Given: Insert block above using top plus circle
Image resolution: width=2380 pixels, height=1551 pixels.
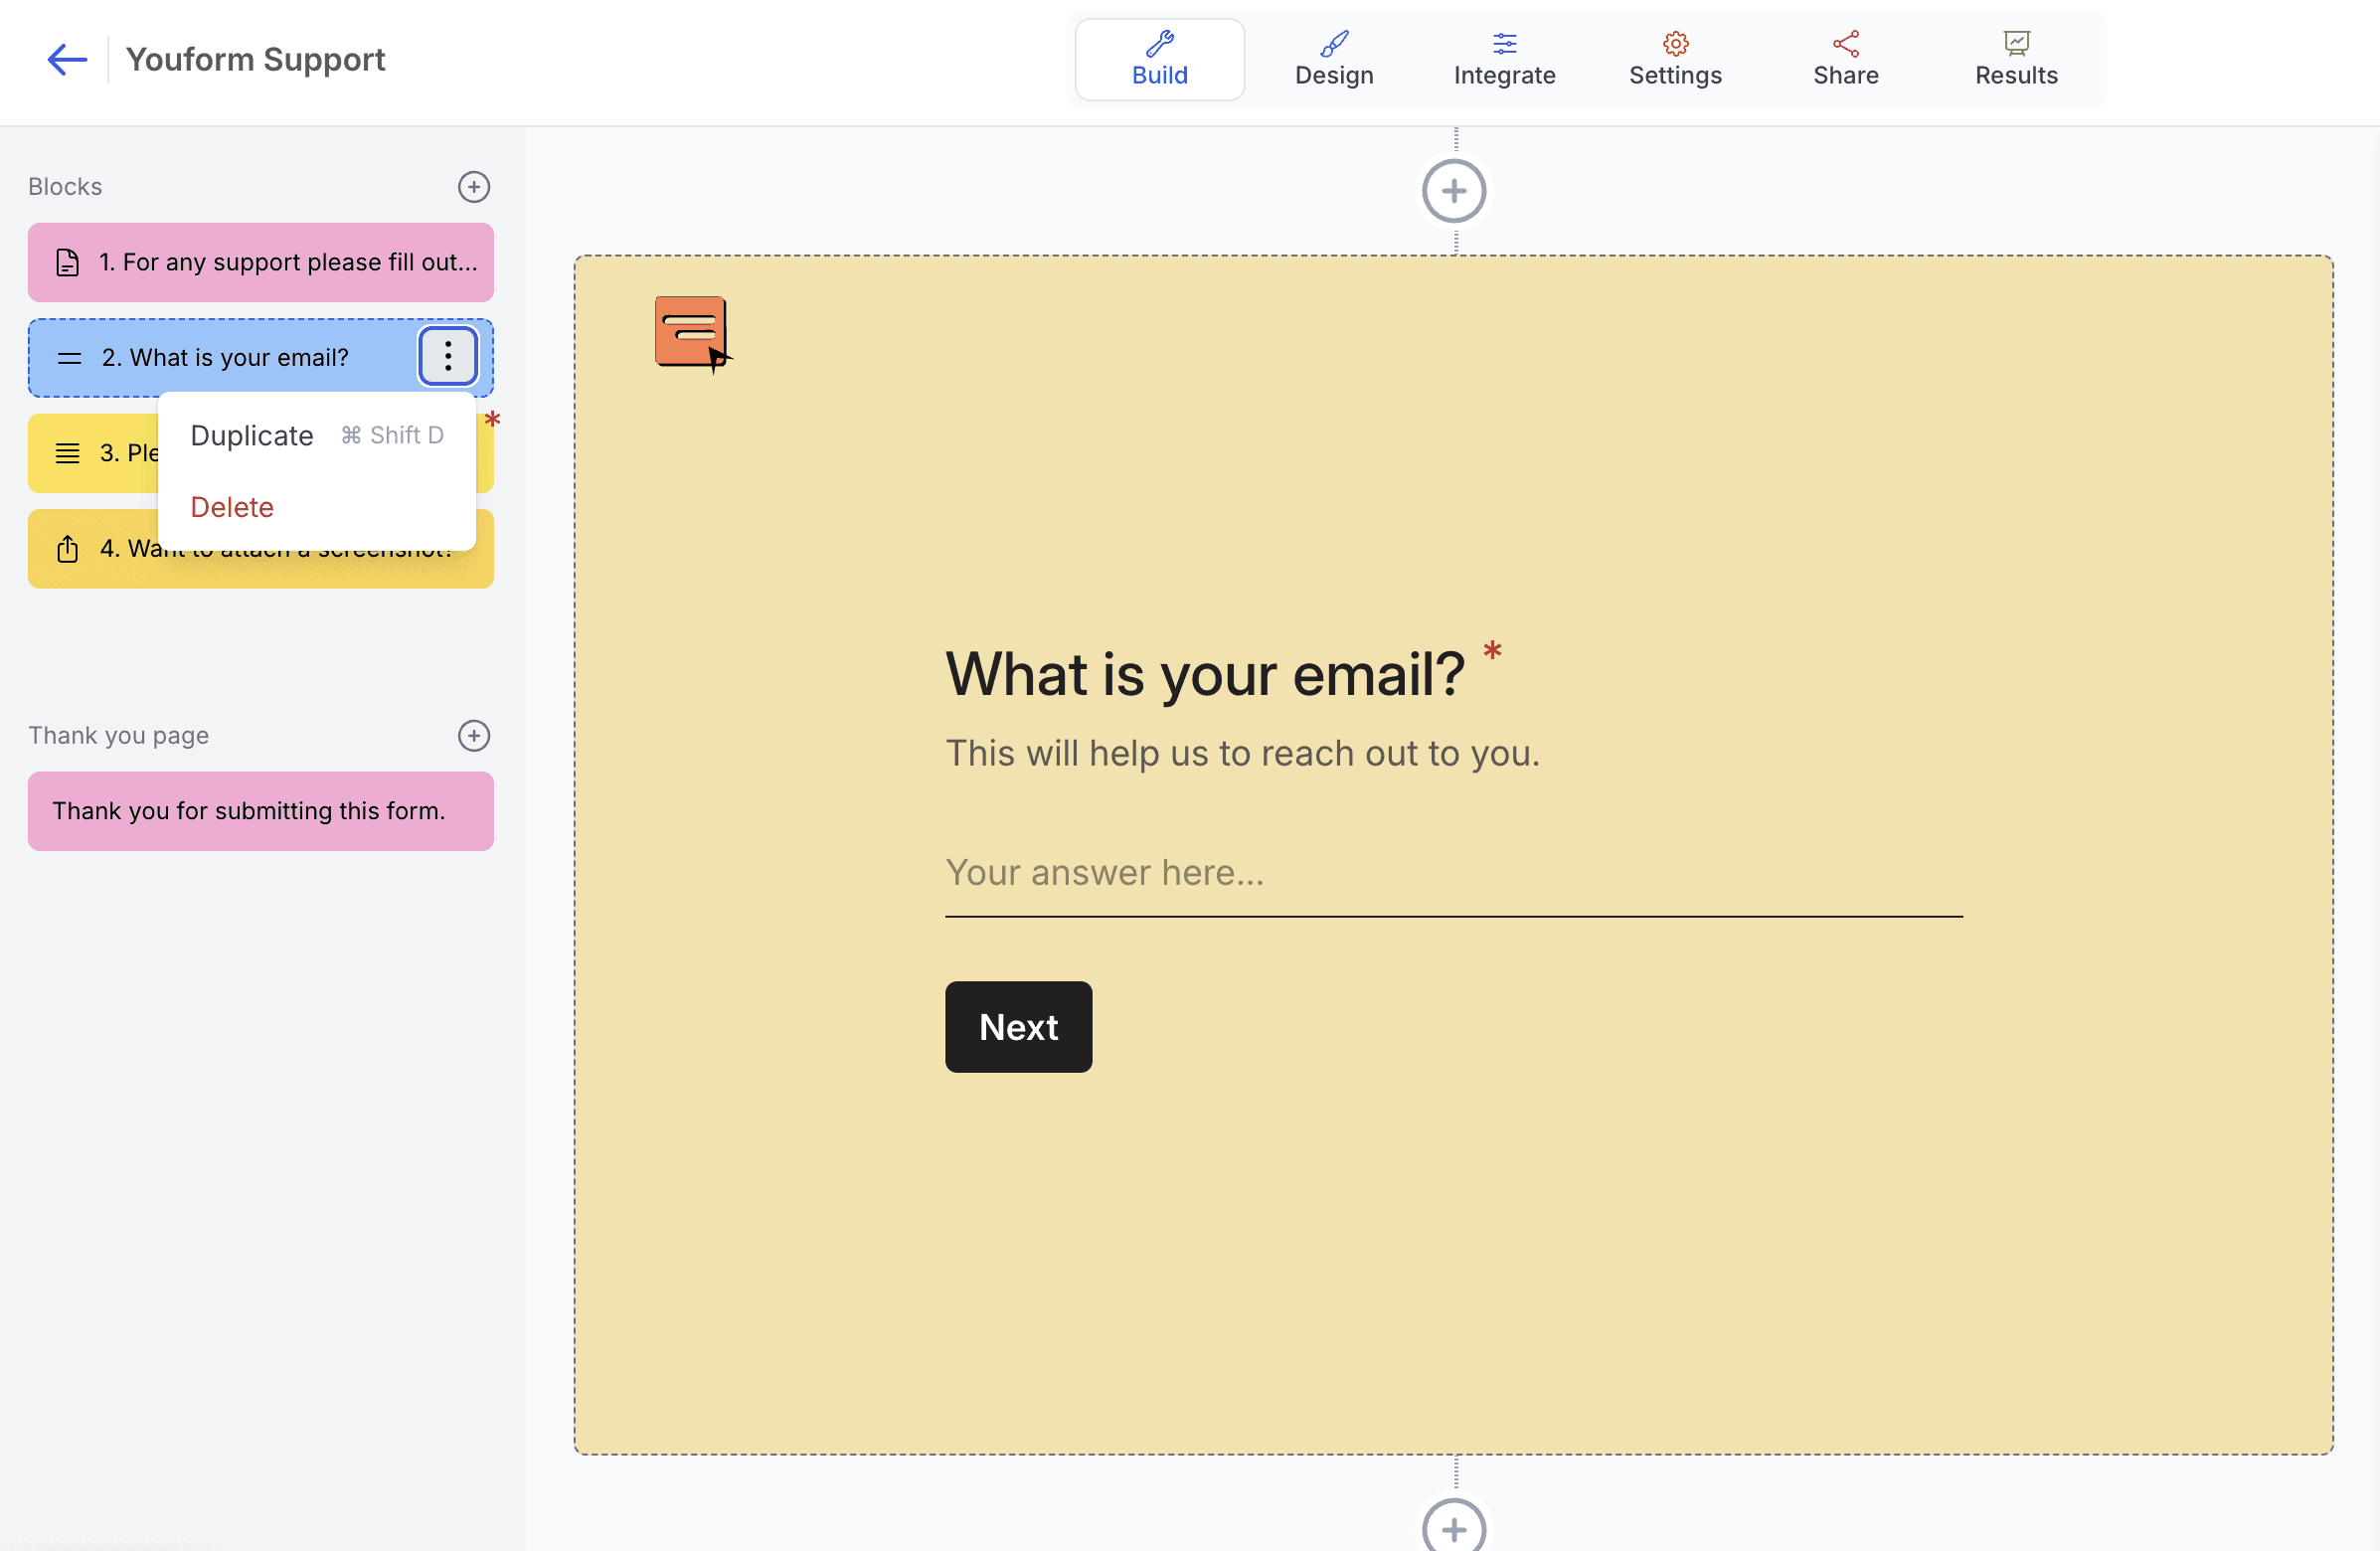Looking at the screenshot, I should coord(1454,191).
